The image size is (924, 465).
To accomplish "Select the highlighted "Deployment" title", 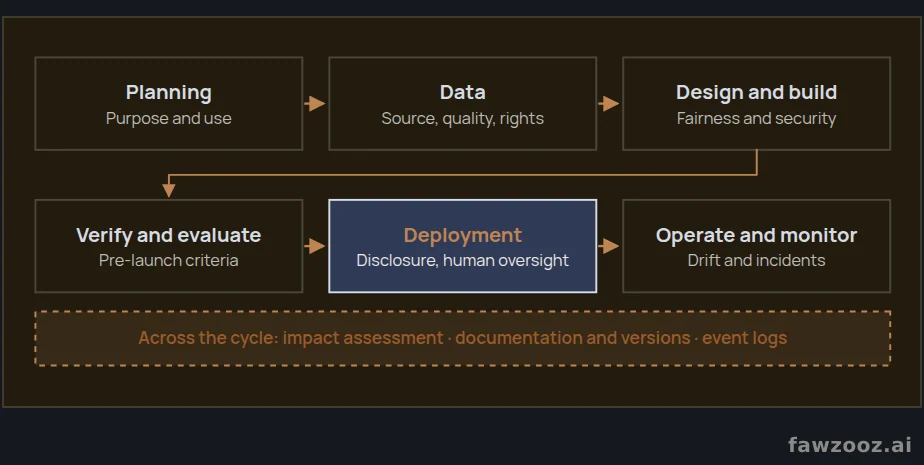I will [x=463, y=235].
